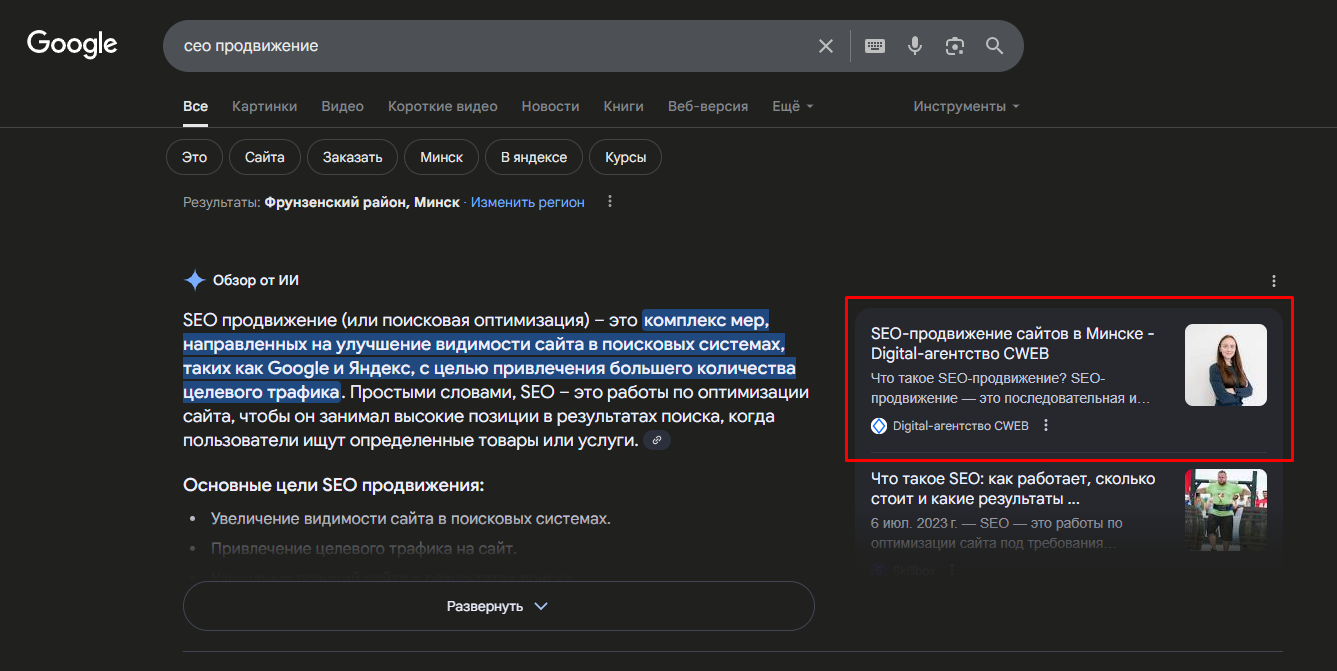Open the Веб-версия tab

(x=708, y=106)
